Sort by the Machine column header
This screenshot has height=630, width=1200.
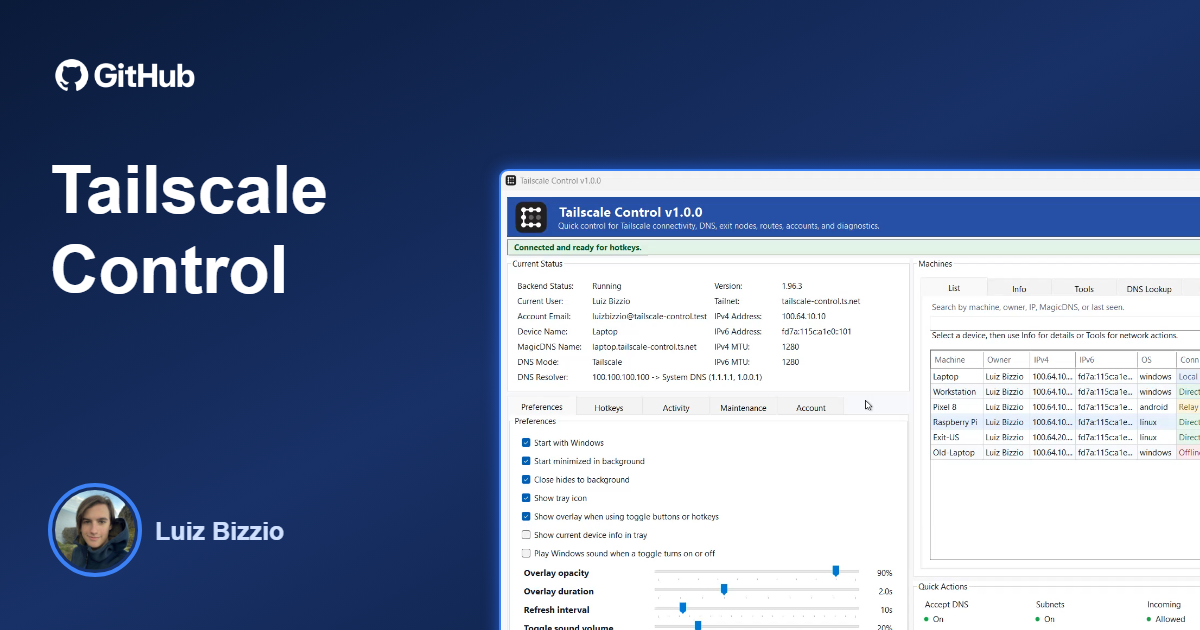956,360
